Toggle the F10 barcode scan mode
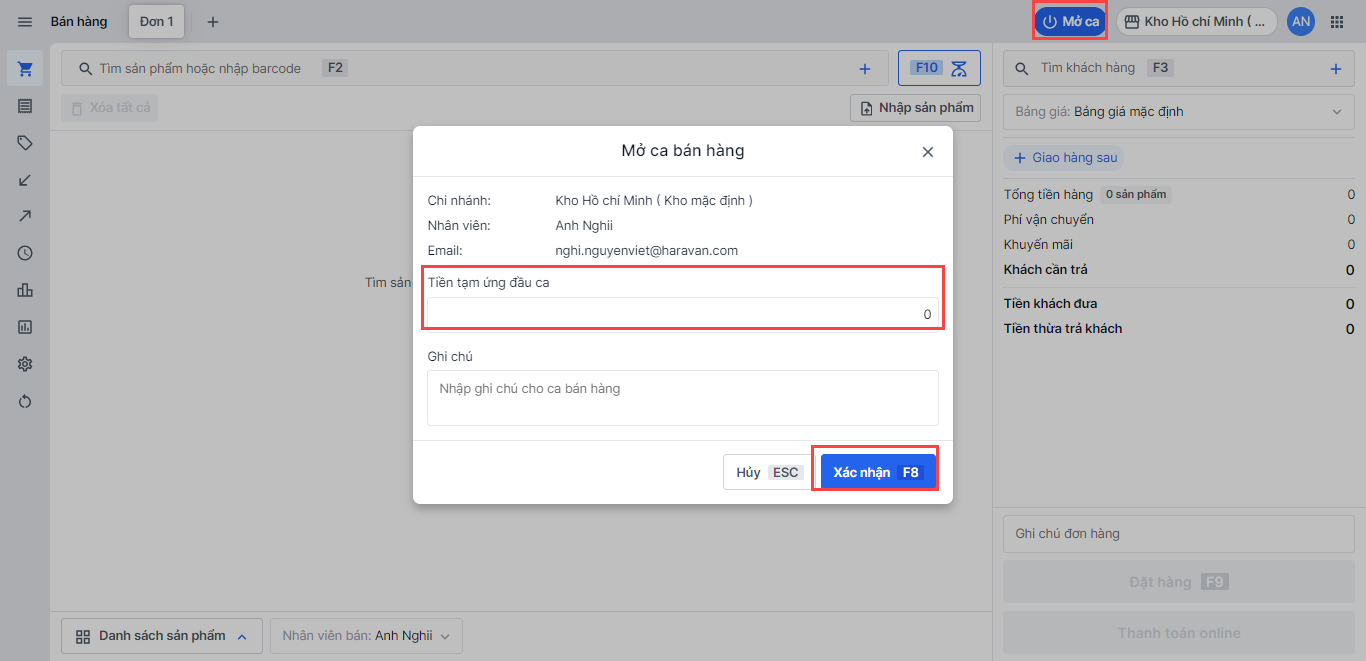 [x=939, y=68]
